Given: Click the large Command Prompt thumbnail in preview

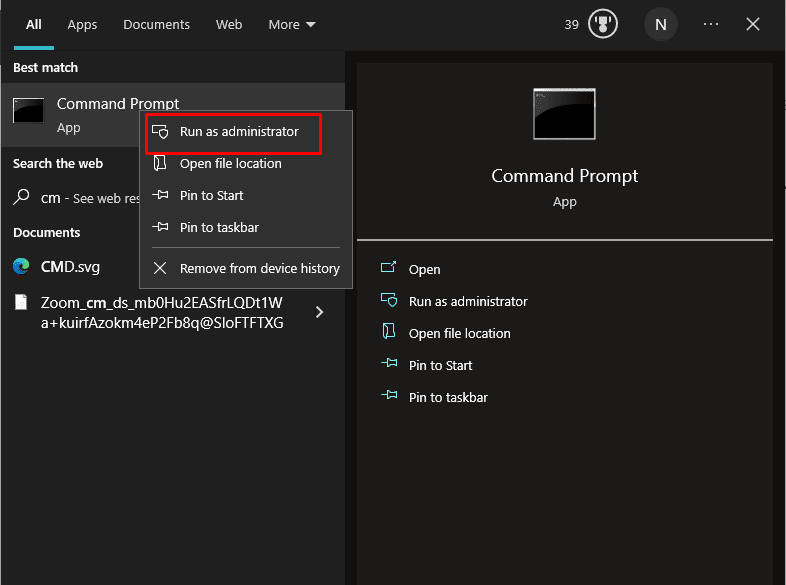Looking at the screenshot, I should click(564, 114).
